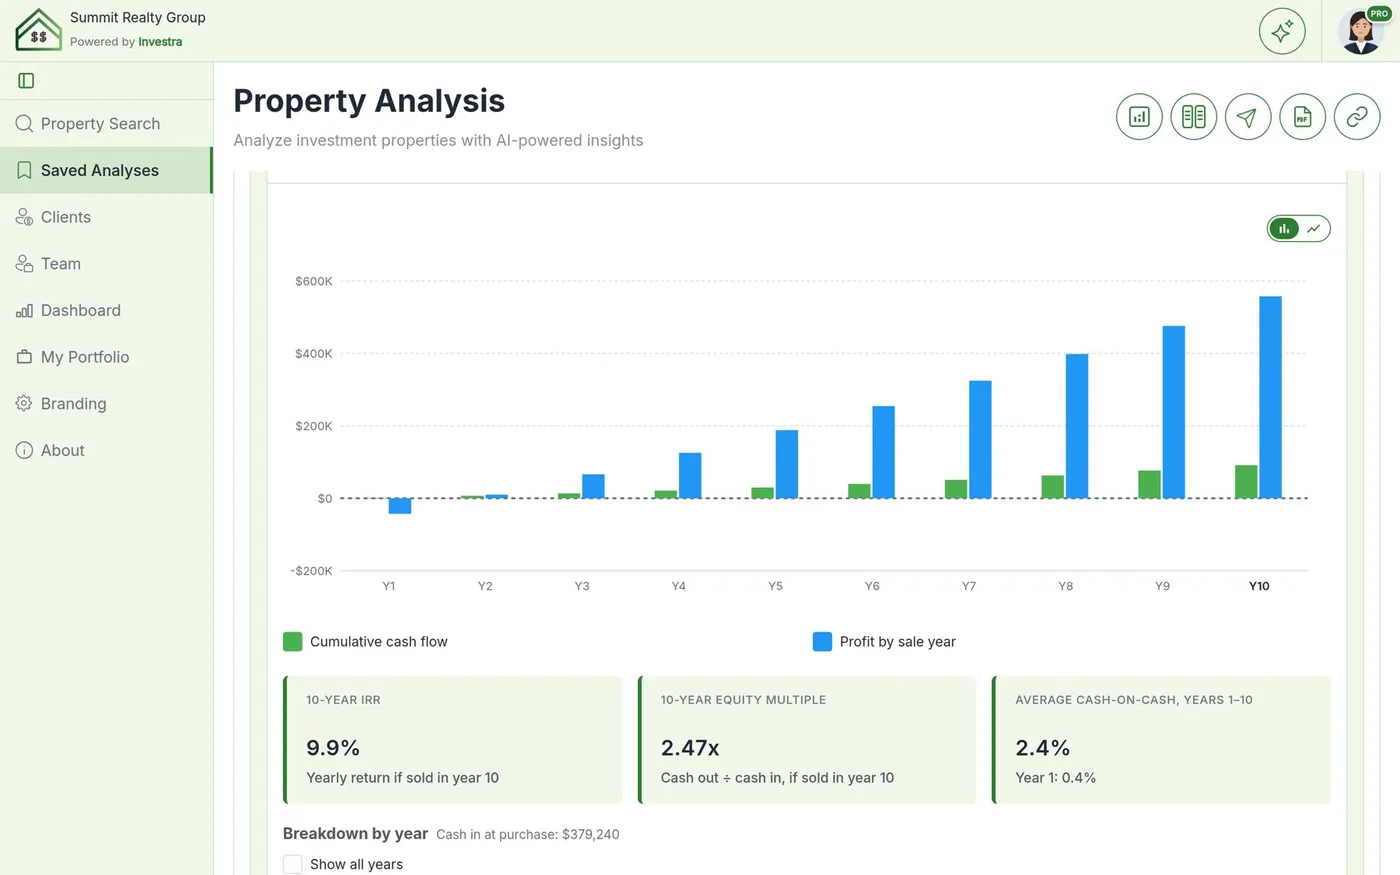Viewport: 1400px width, 875px height.
Task: Click the Cash in at purchase: $379,240 text
Action: [x=528, y=835]
